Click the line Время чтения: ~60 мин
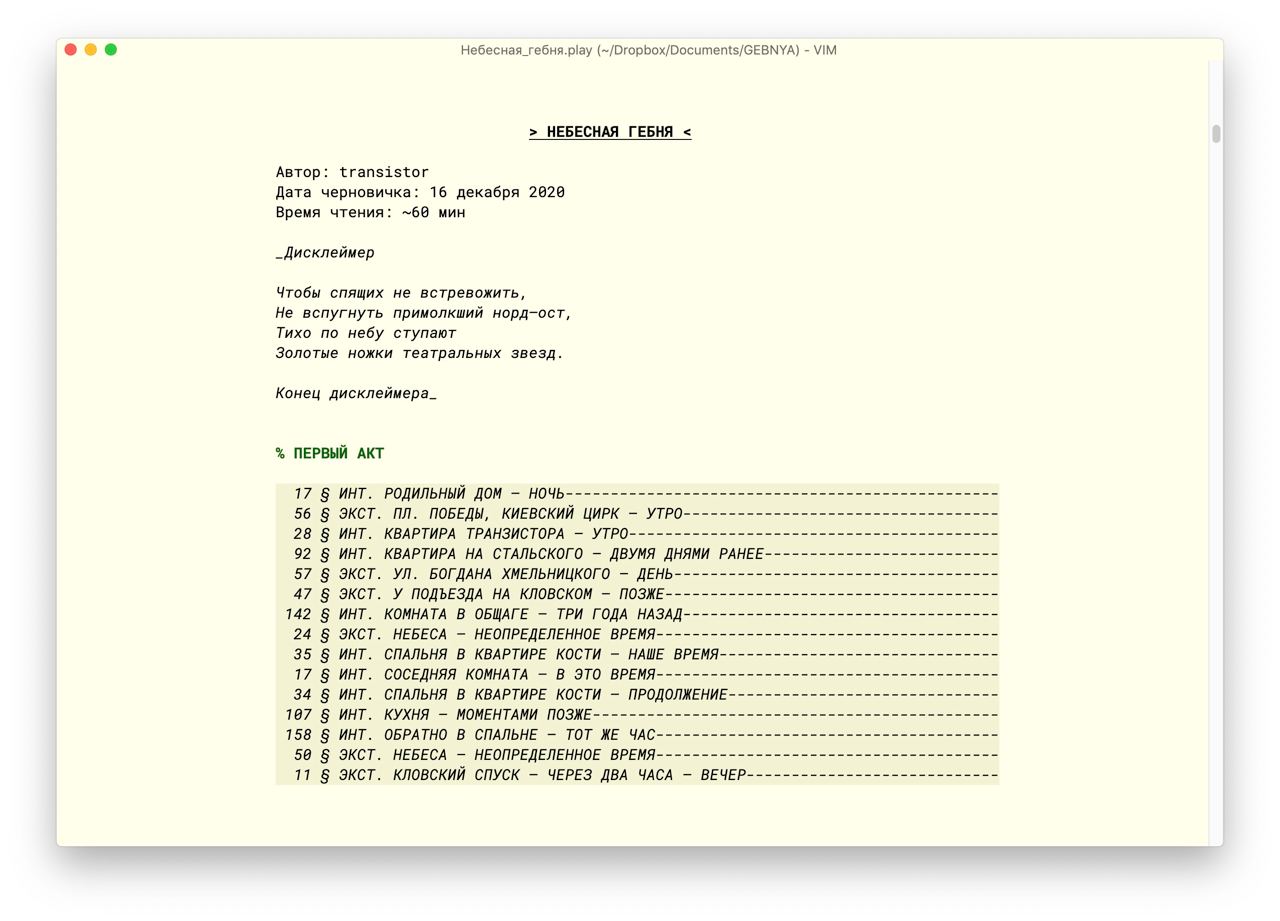Screen dimensions: 1280x921 [x=371, y=212]
